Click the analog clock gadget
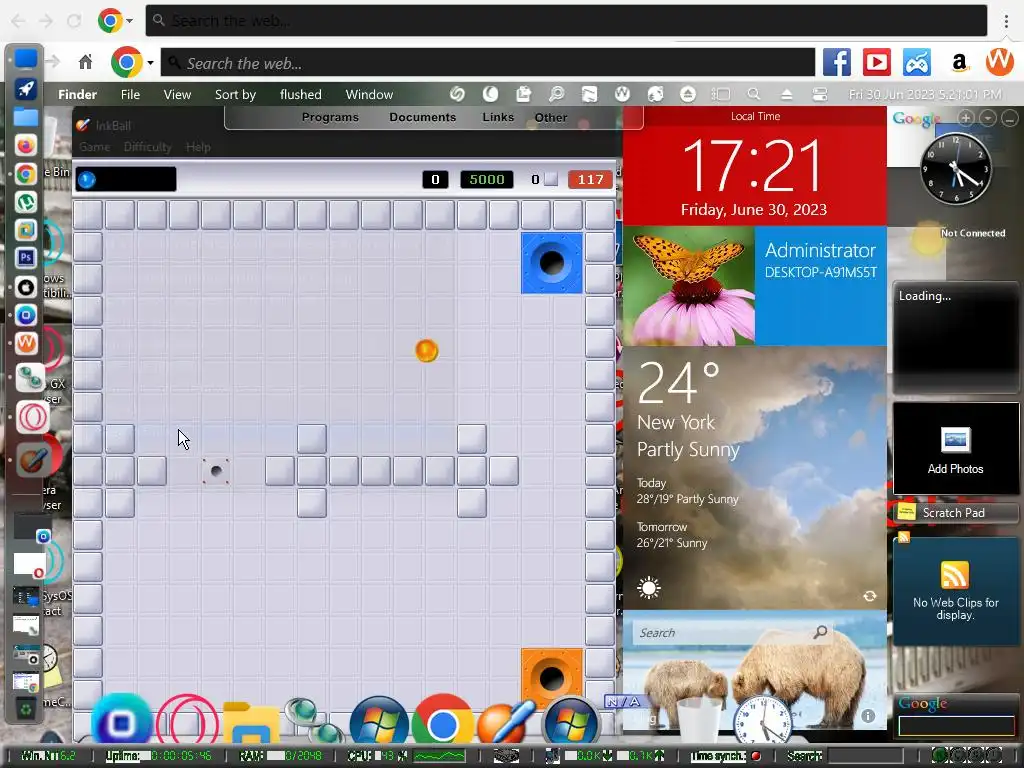This screenshot has height=768, width=1024. pos(955,167)
